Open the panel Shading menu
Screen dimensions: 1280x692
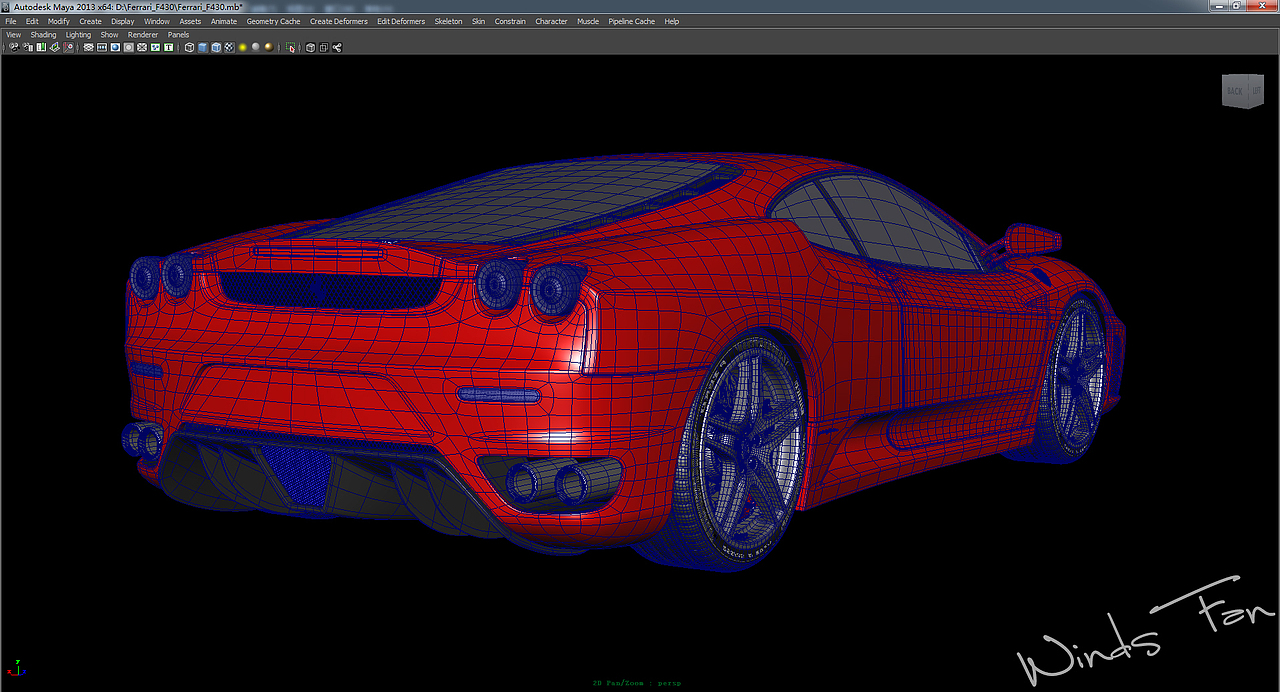pyautogui.click(x=44, y=35)
